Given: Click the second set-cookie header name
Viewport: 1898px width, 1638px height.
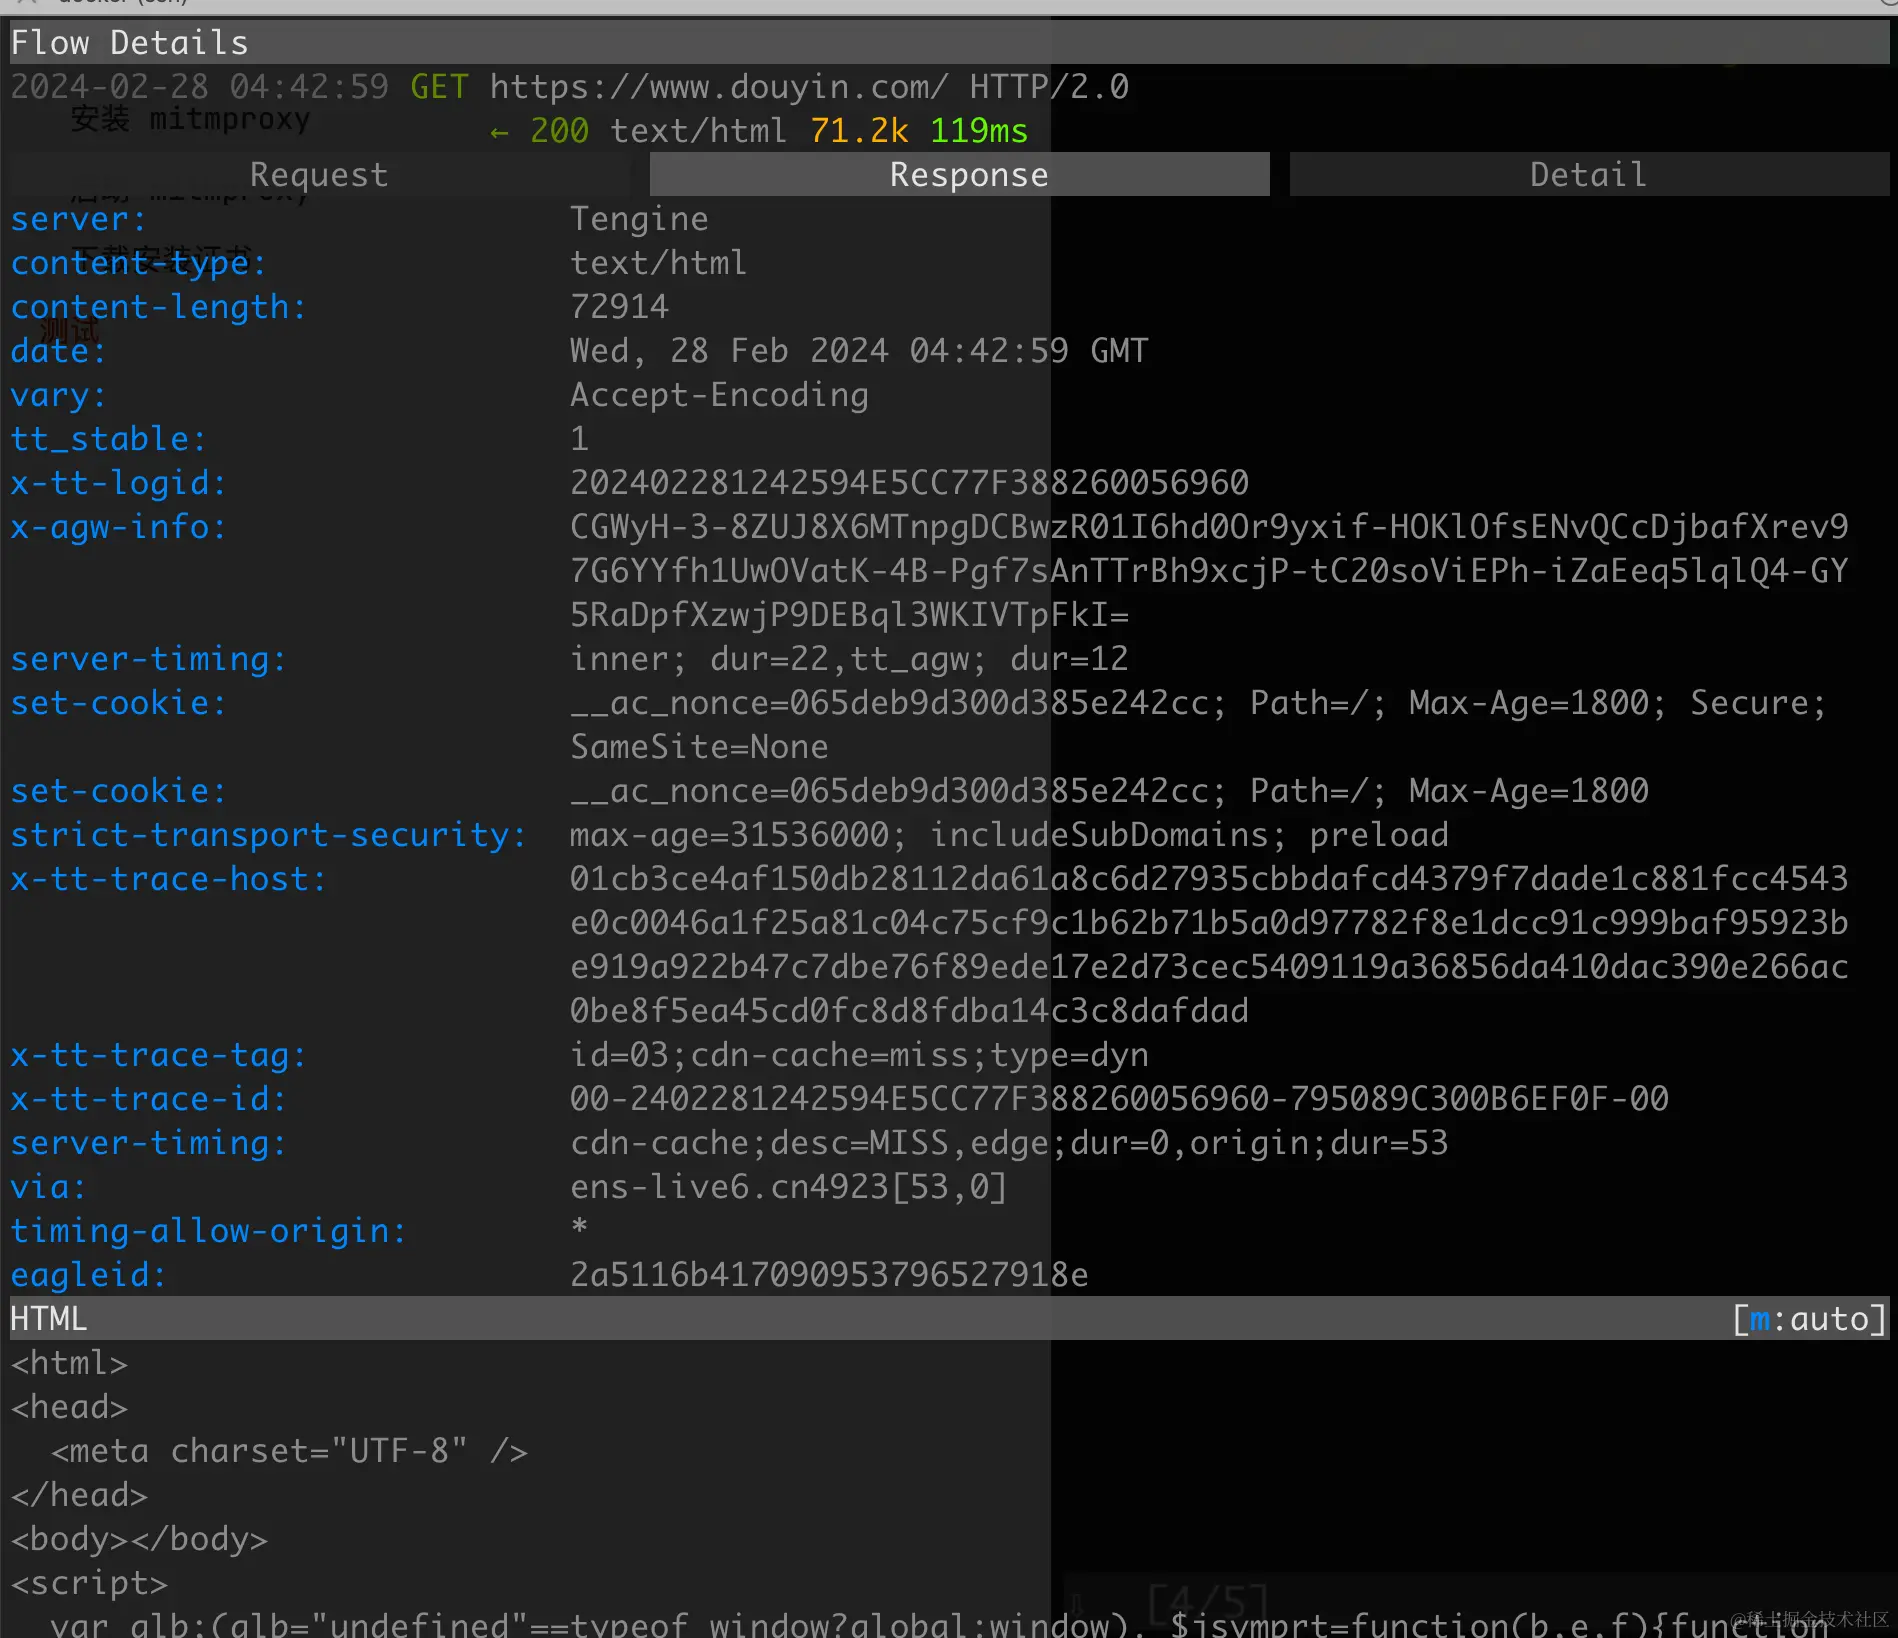Looking at the screenshot, I should click(118, 791).
